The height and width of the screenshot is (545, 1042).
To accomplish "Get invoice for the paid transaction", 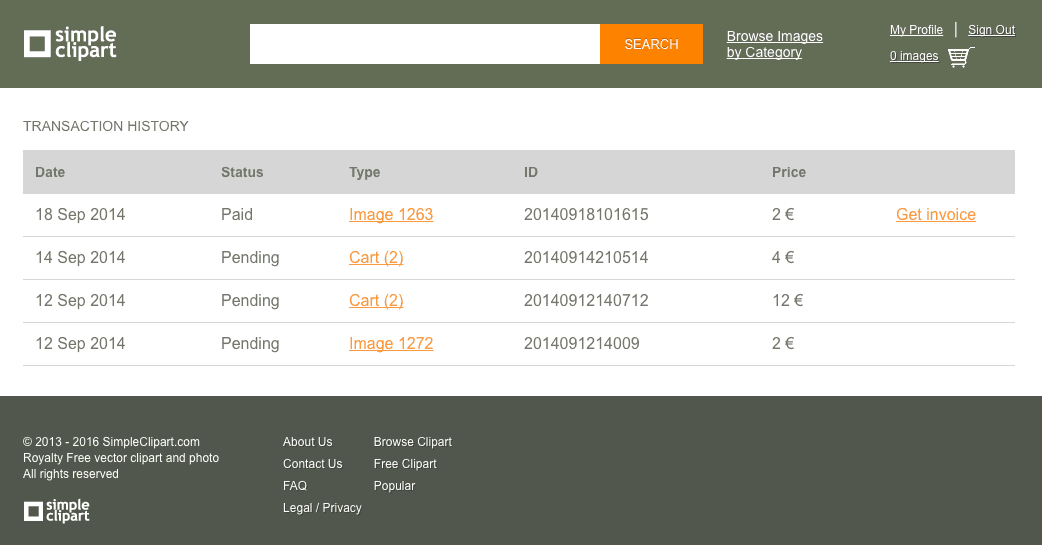I will [935, 215].
